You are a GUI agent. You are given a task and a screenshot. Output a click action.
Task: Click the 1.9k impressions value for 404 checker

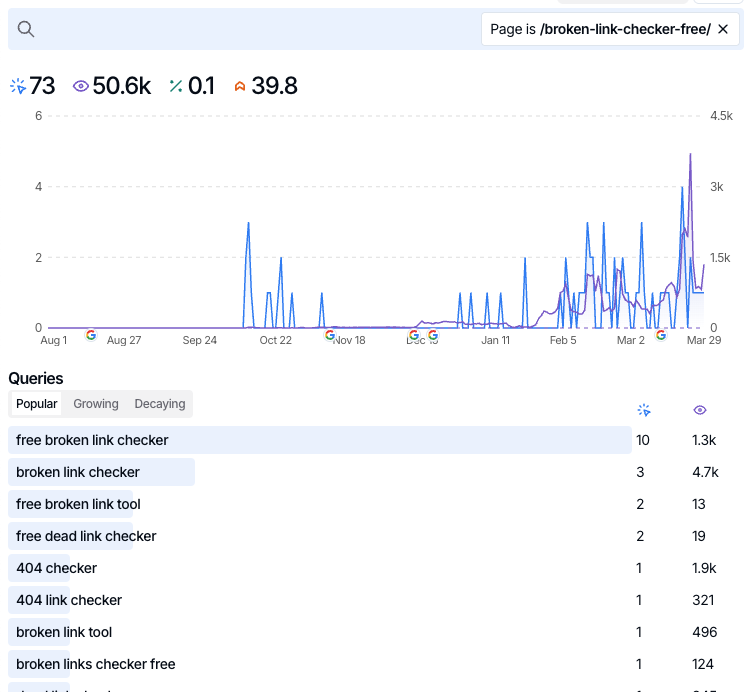click(x=704, y=569)
